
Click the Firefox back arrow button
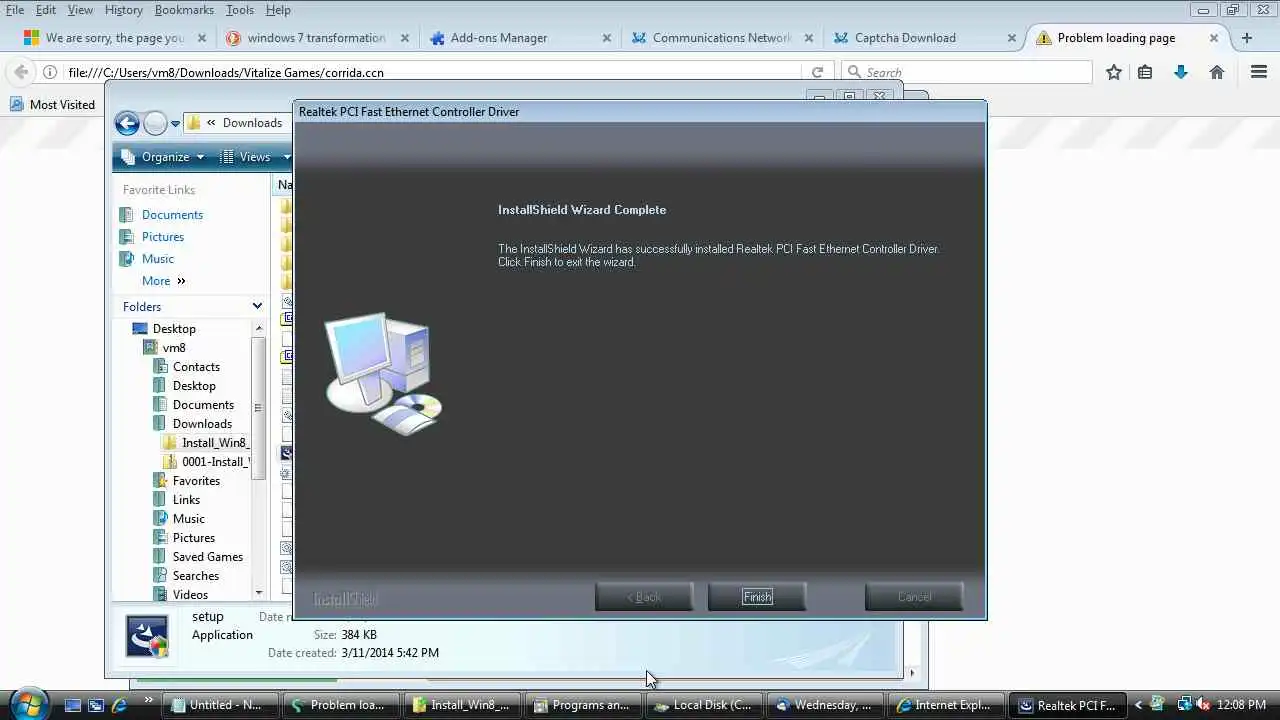20,72
